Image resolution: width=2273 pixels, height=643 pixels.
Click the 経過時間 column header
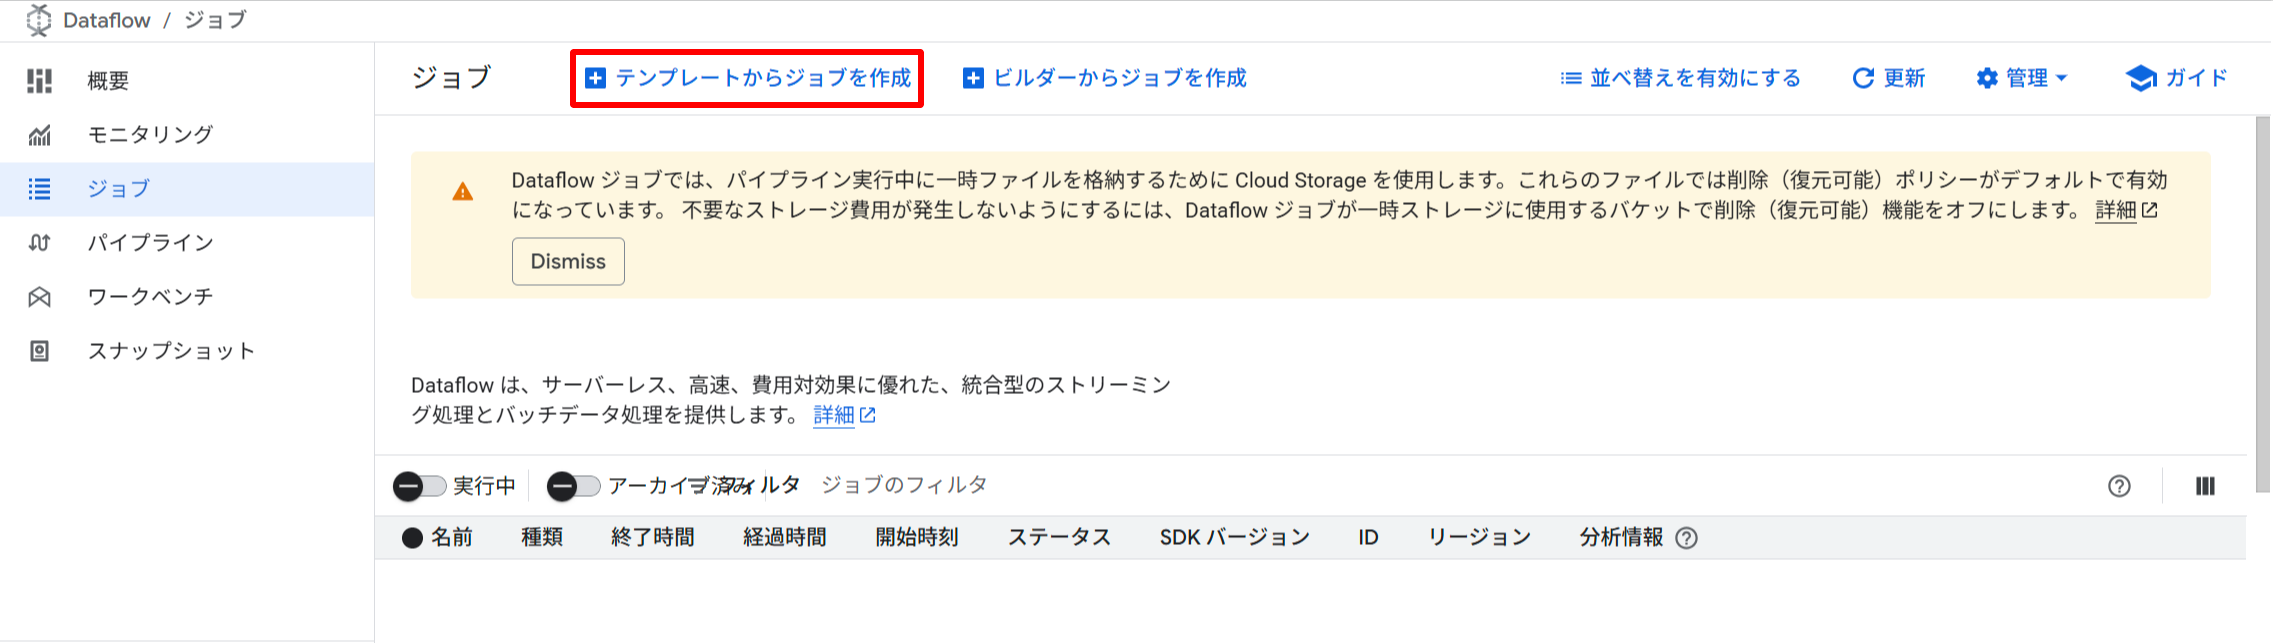tap(785, 538)
